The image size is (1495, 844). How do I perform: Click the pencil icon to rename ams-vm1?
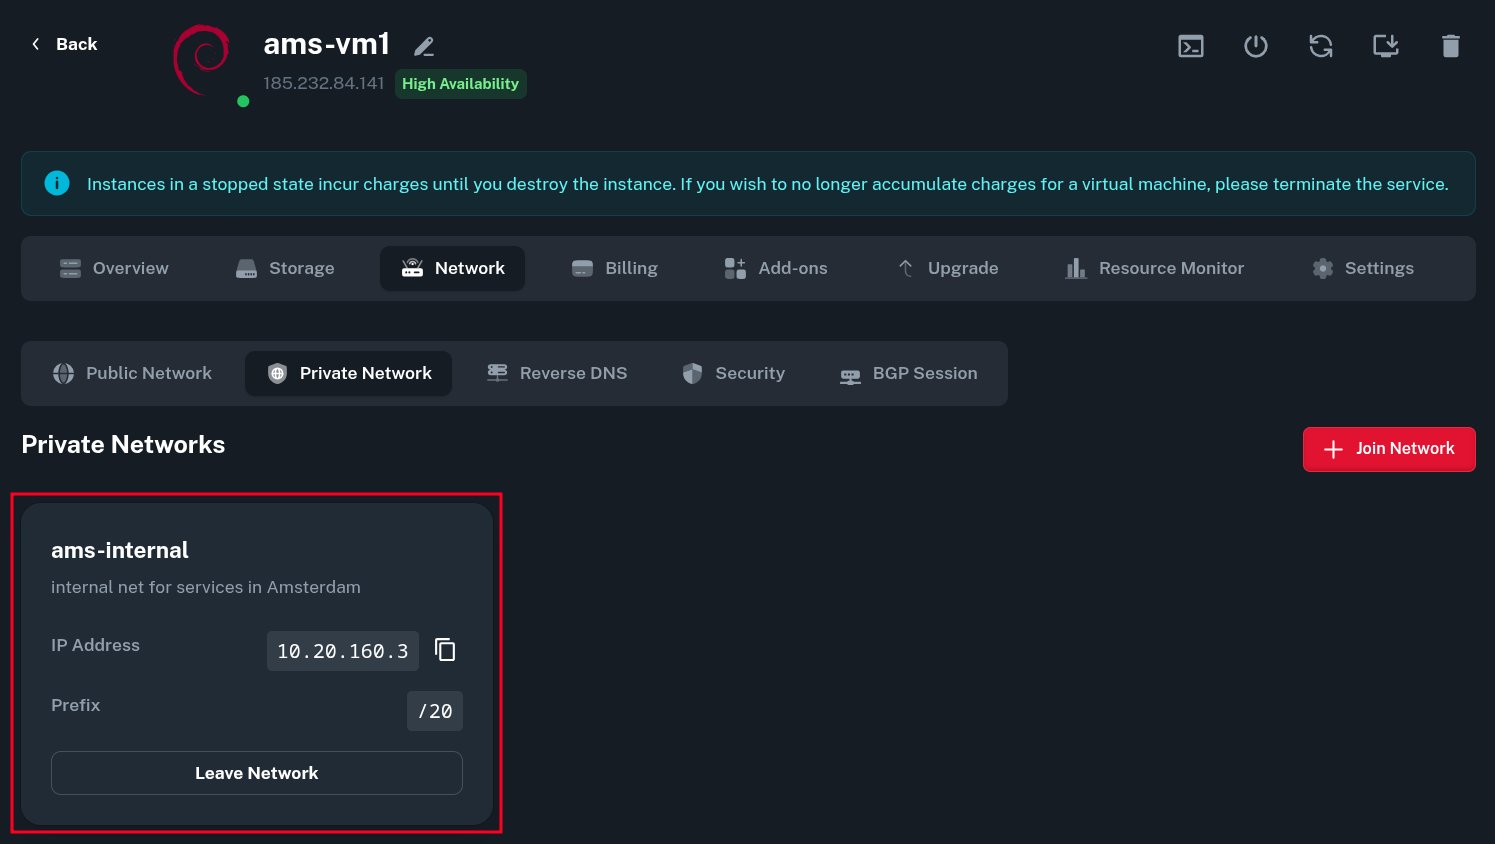pyautogui.click(x=424, y=47)
